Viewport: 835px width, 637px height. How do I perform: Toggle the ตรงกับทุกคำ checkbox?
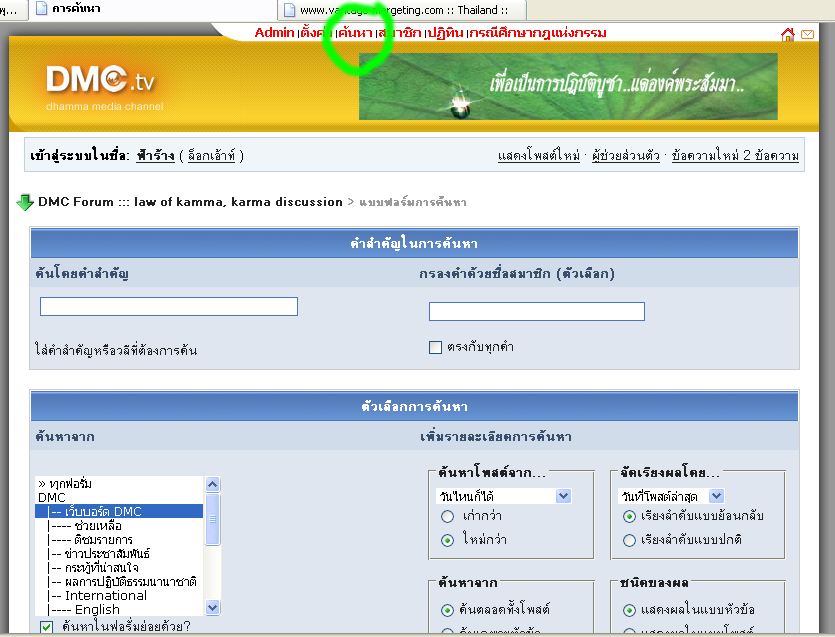tap(435, 347)
